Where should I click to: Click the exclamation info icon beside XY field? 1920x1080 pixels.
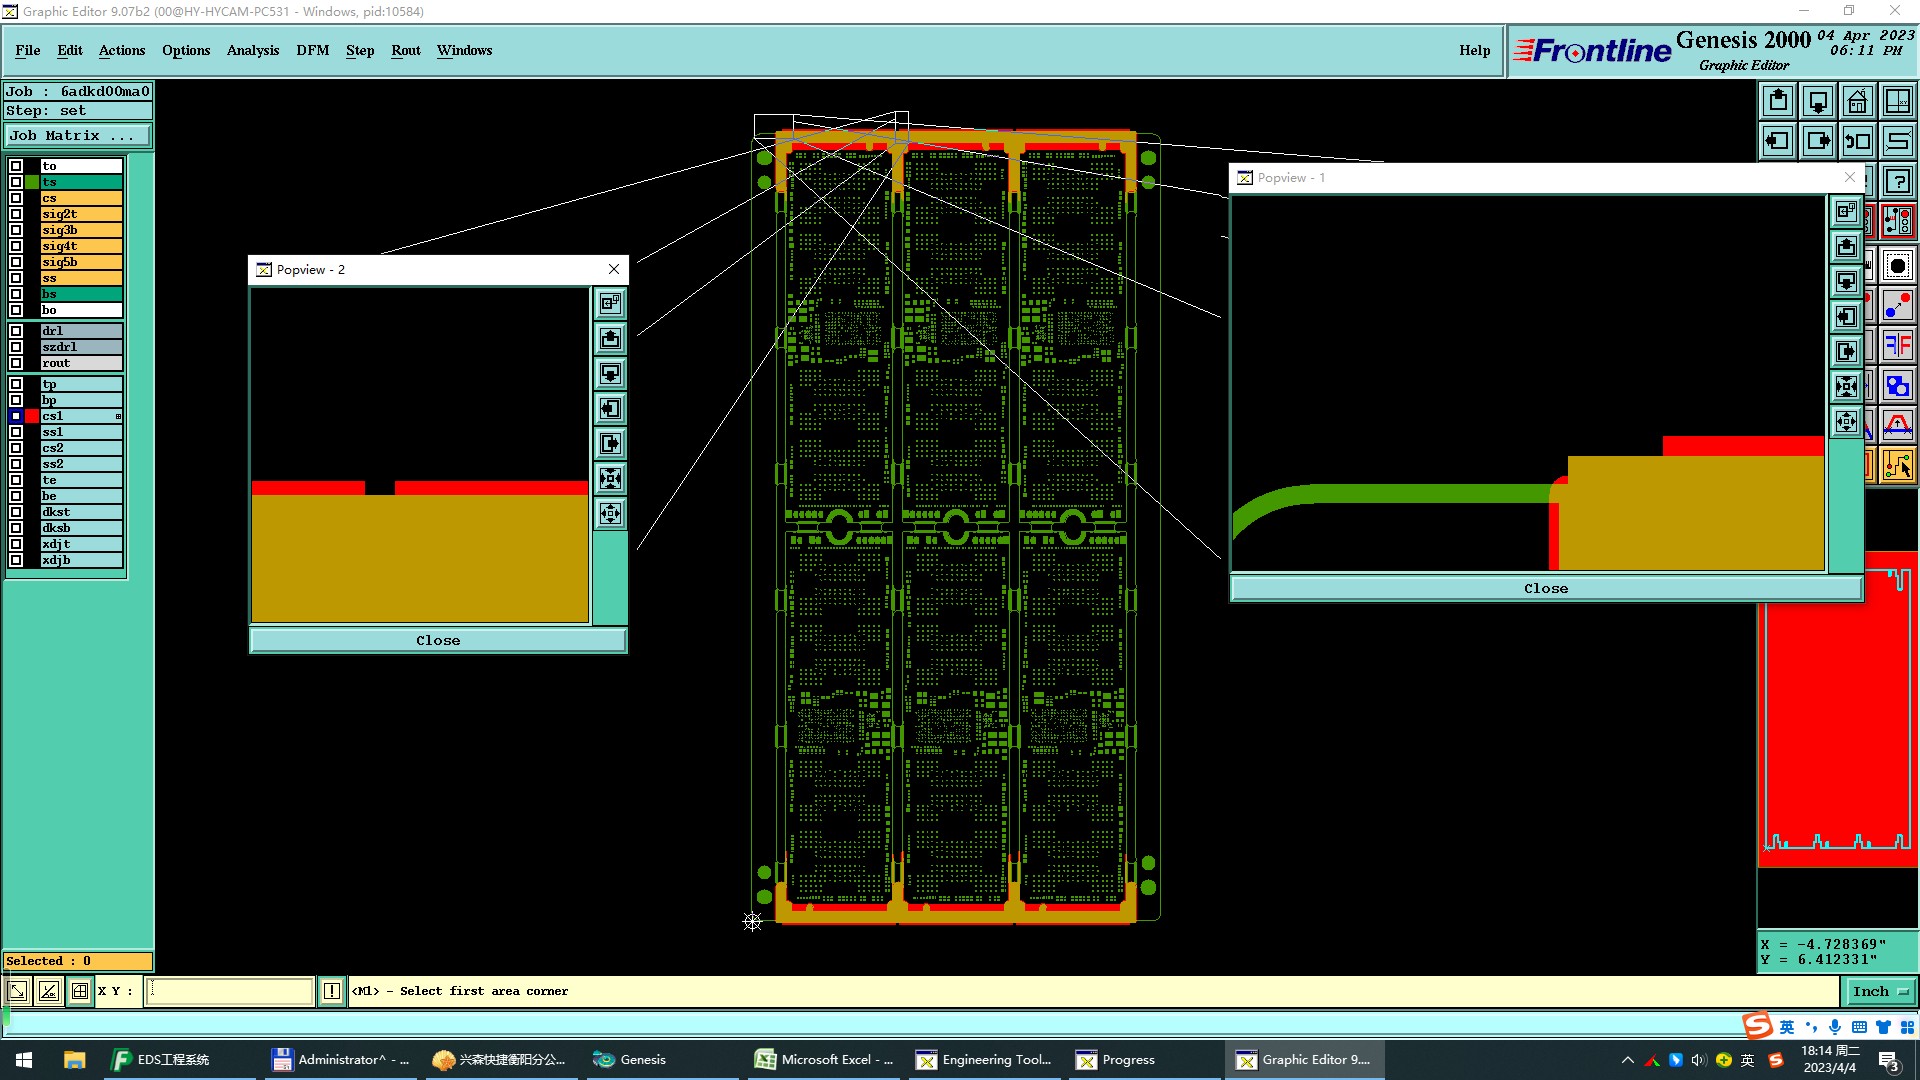coord(332,991)
